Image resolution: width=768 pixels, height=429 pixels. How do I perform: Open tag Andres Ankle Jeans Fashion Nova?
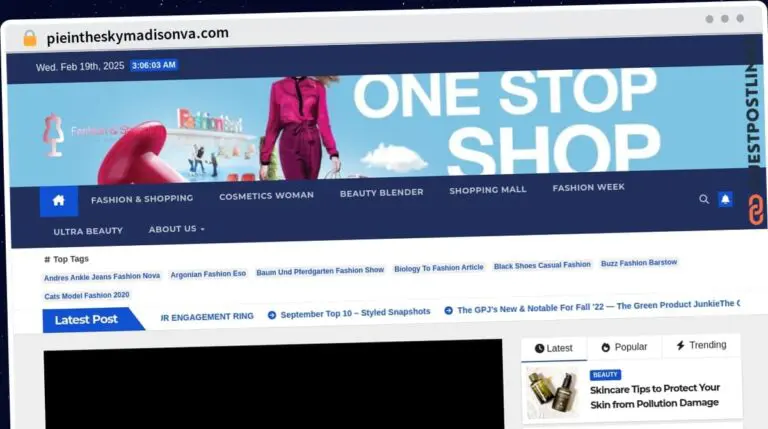(102, 277)
